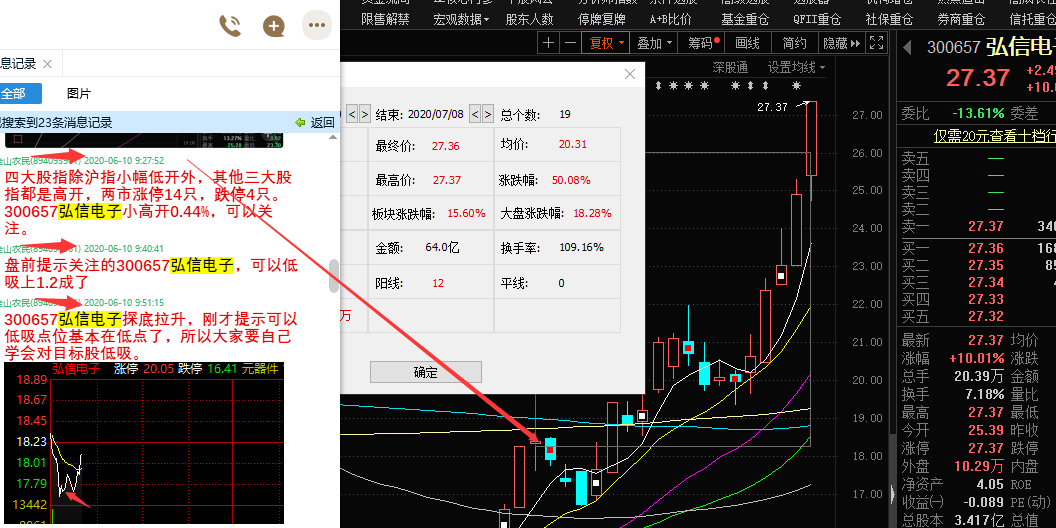Image resolution: width=1056 pixels, height=528 pixels.
Task: Open the intraday chart thumbnail of 弘信电子
Action: [144, 443]
